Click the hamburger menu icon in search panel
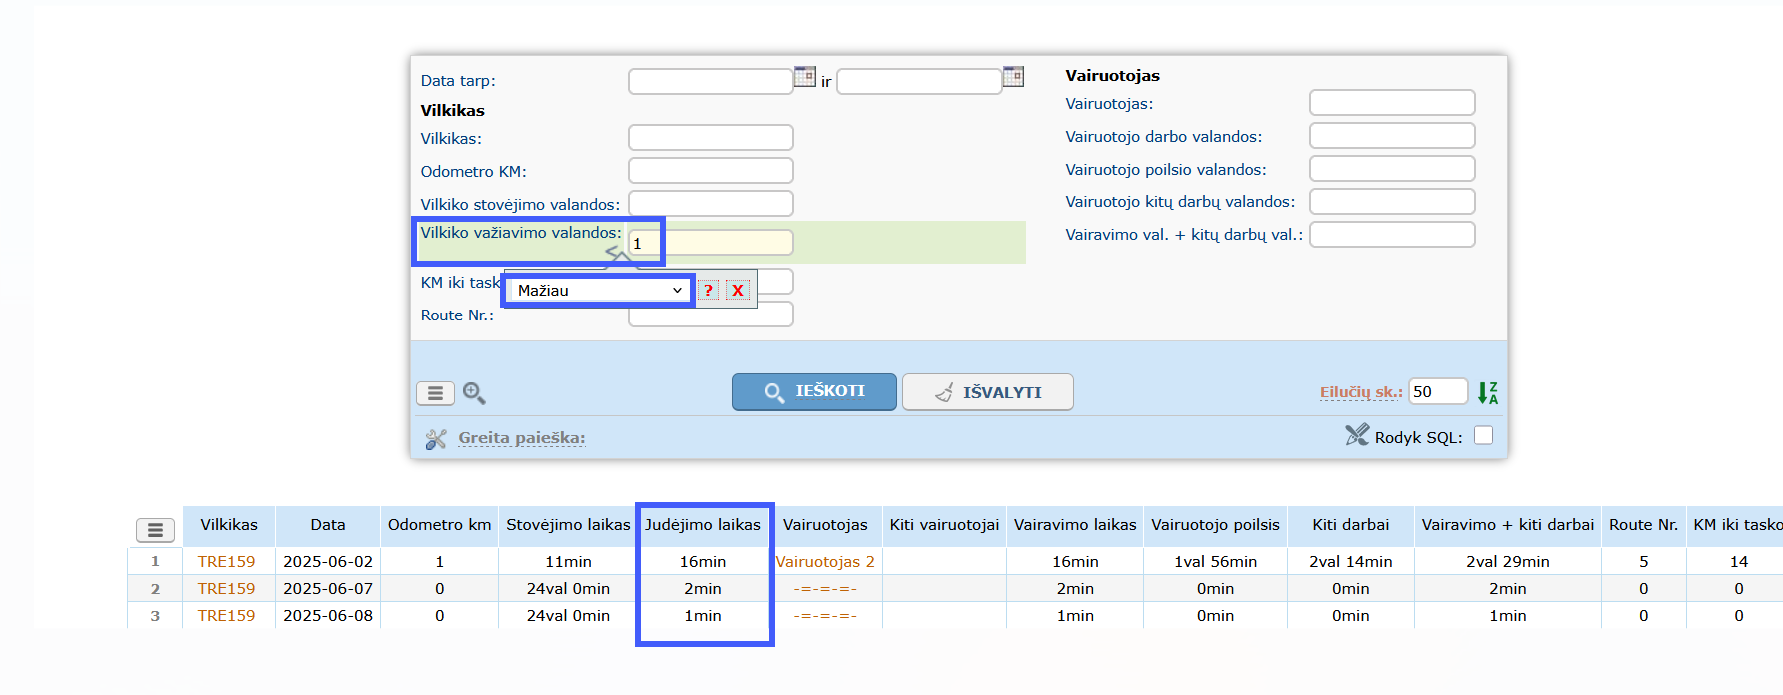This screenshot has height=695, width=1783. click(x=435, y=393)
